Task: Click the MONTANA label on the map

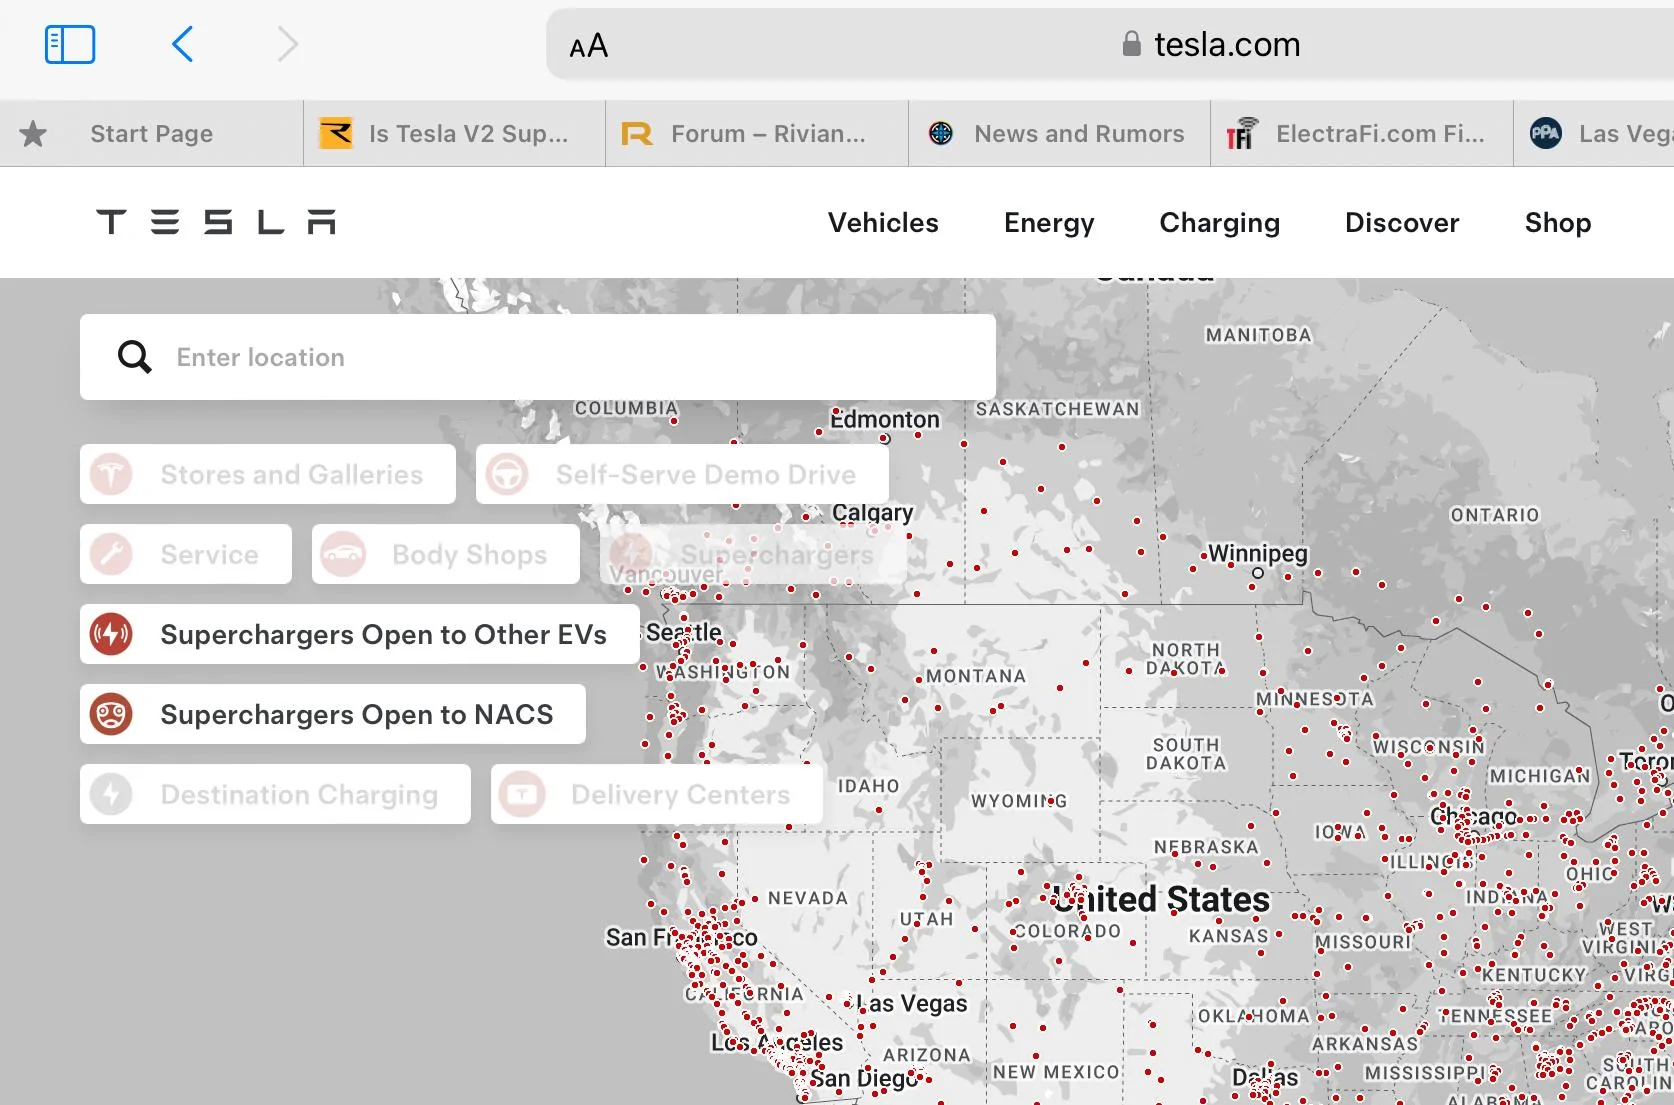Action: pos(976,676)
